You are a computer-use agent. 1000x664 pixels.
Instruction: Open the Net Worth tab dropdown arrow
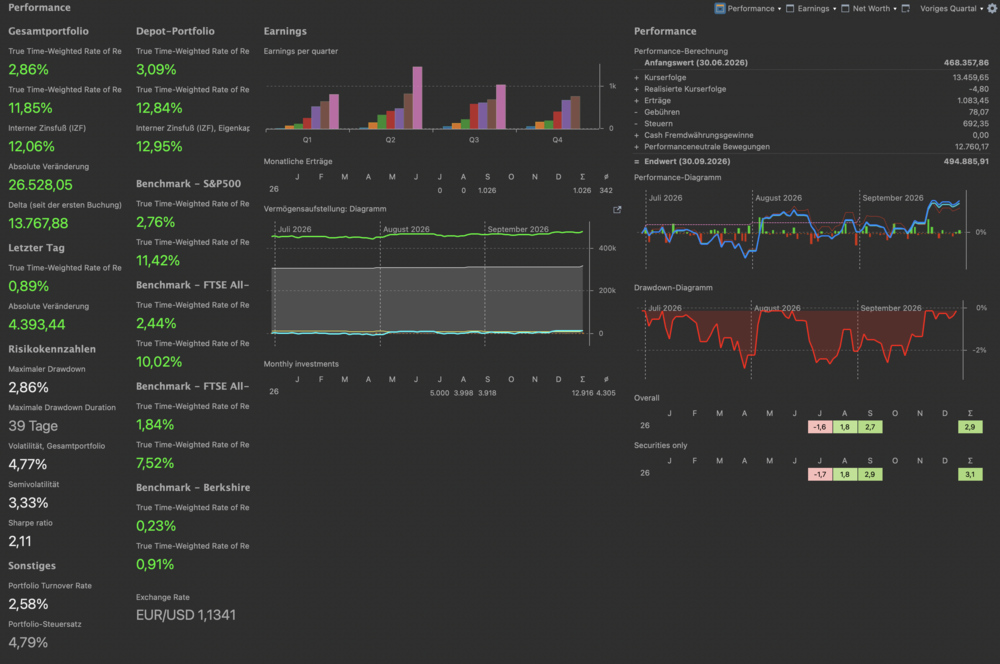[x=895, y=9]
